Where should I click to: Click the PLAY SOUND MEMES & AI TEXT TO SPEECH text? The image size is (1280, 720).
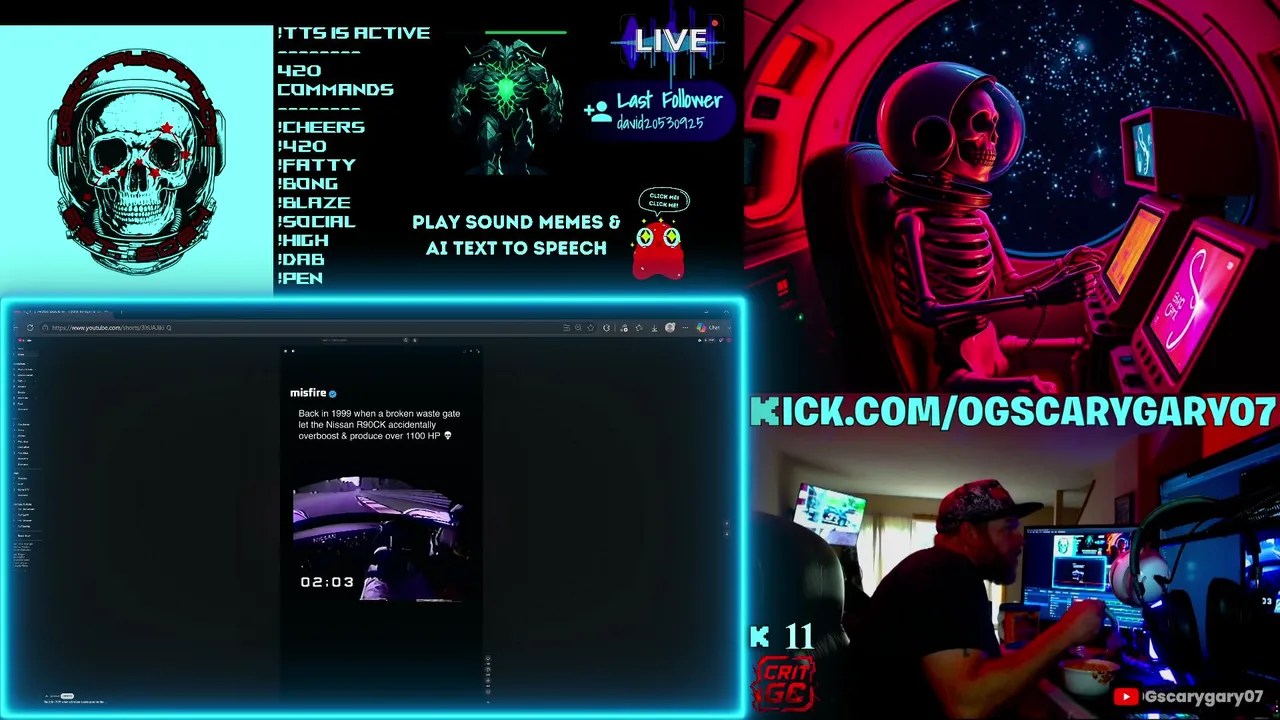click(516, 235)
